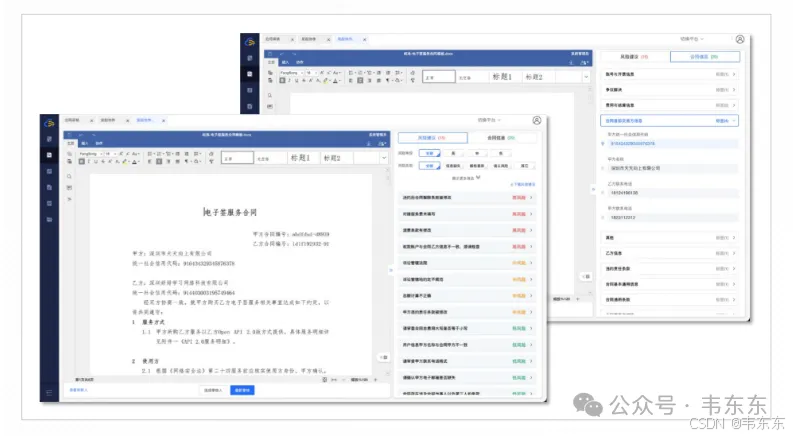Expand more filters under risk type row
The image size is (793, 437).
click(466, 178)
